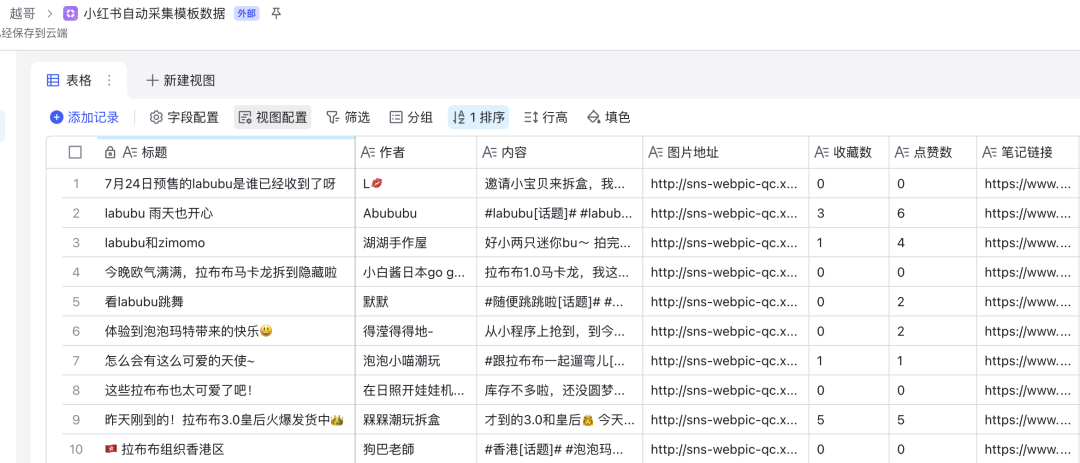Select the author cell '狗巴老師'
The height and width of the screenshot is (463, 1080).
click(416, 449)
